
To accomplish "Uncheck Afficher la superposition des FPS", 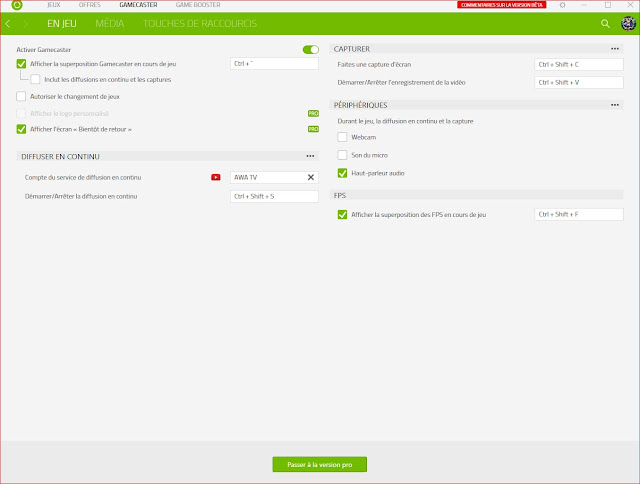I will click(342, 214).
